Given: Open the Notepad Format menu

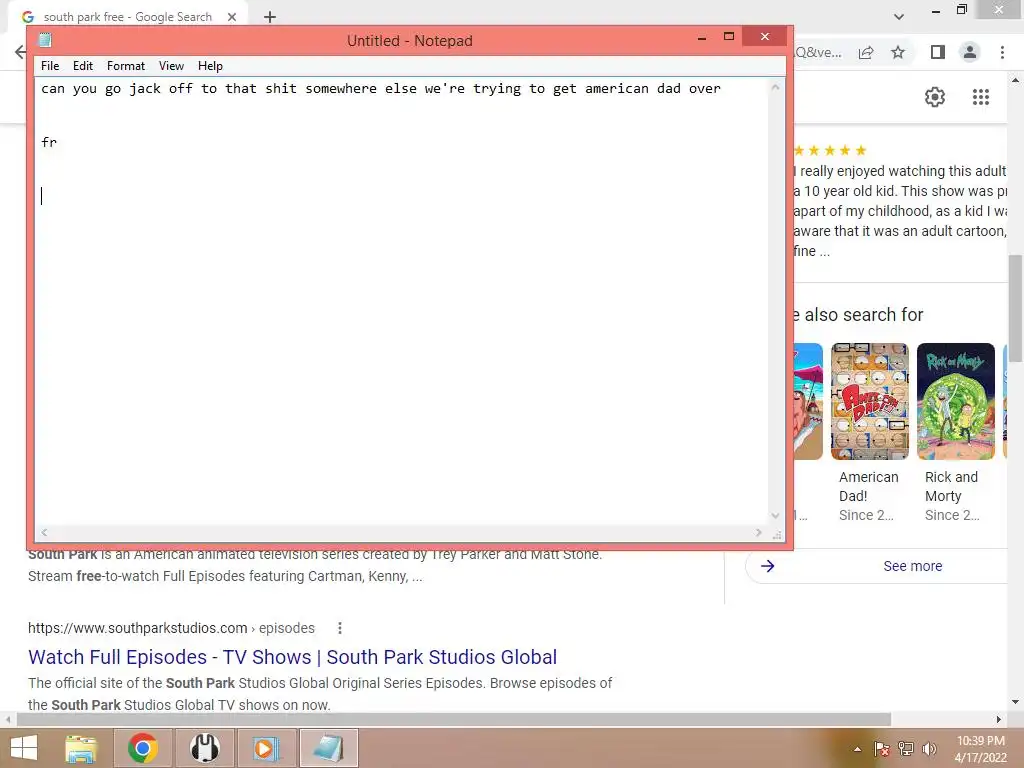Looking at the screenshot, I should click(x=126, y=66).
